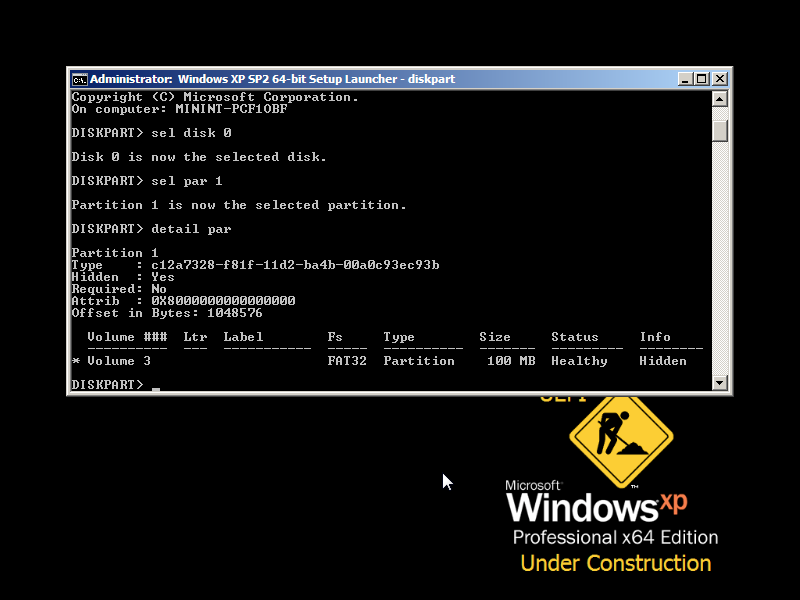Maximize the diskpart console window
Image resolution: width=800 pixels, height=600 pixels.
coord(702,79)
